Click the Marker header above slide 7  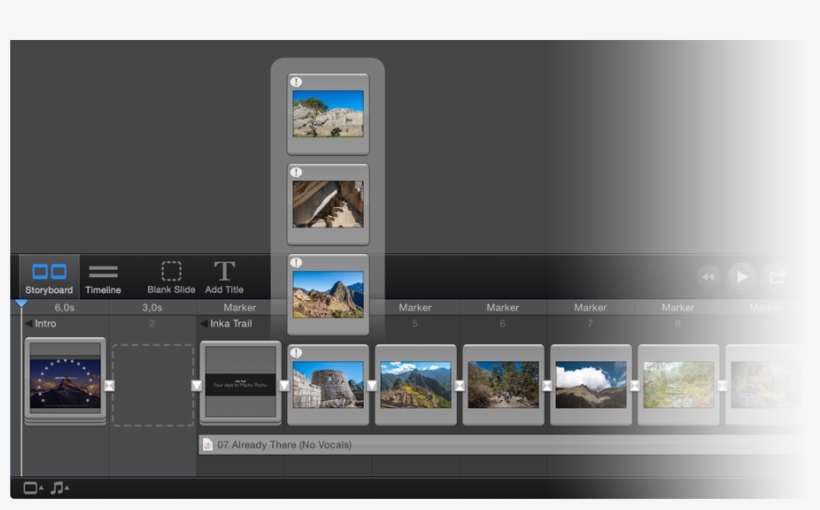pos(590,308)
